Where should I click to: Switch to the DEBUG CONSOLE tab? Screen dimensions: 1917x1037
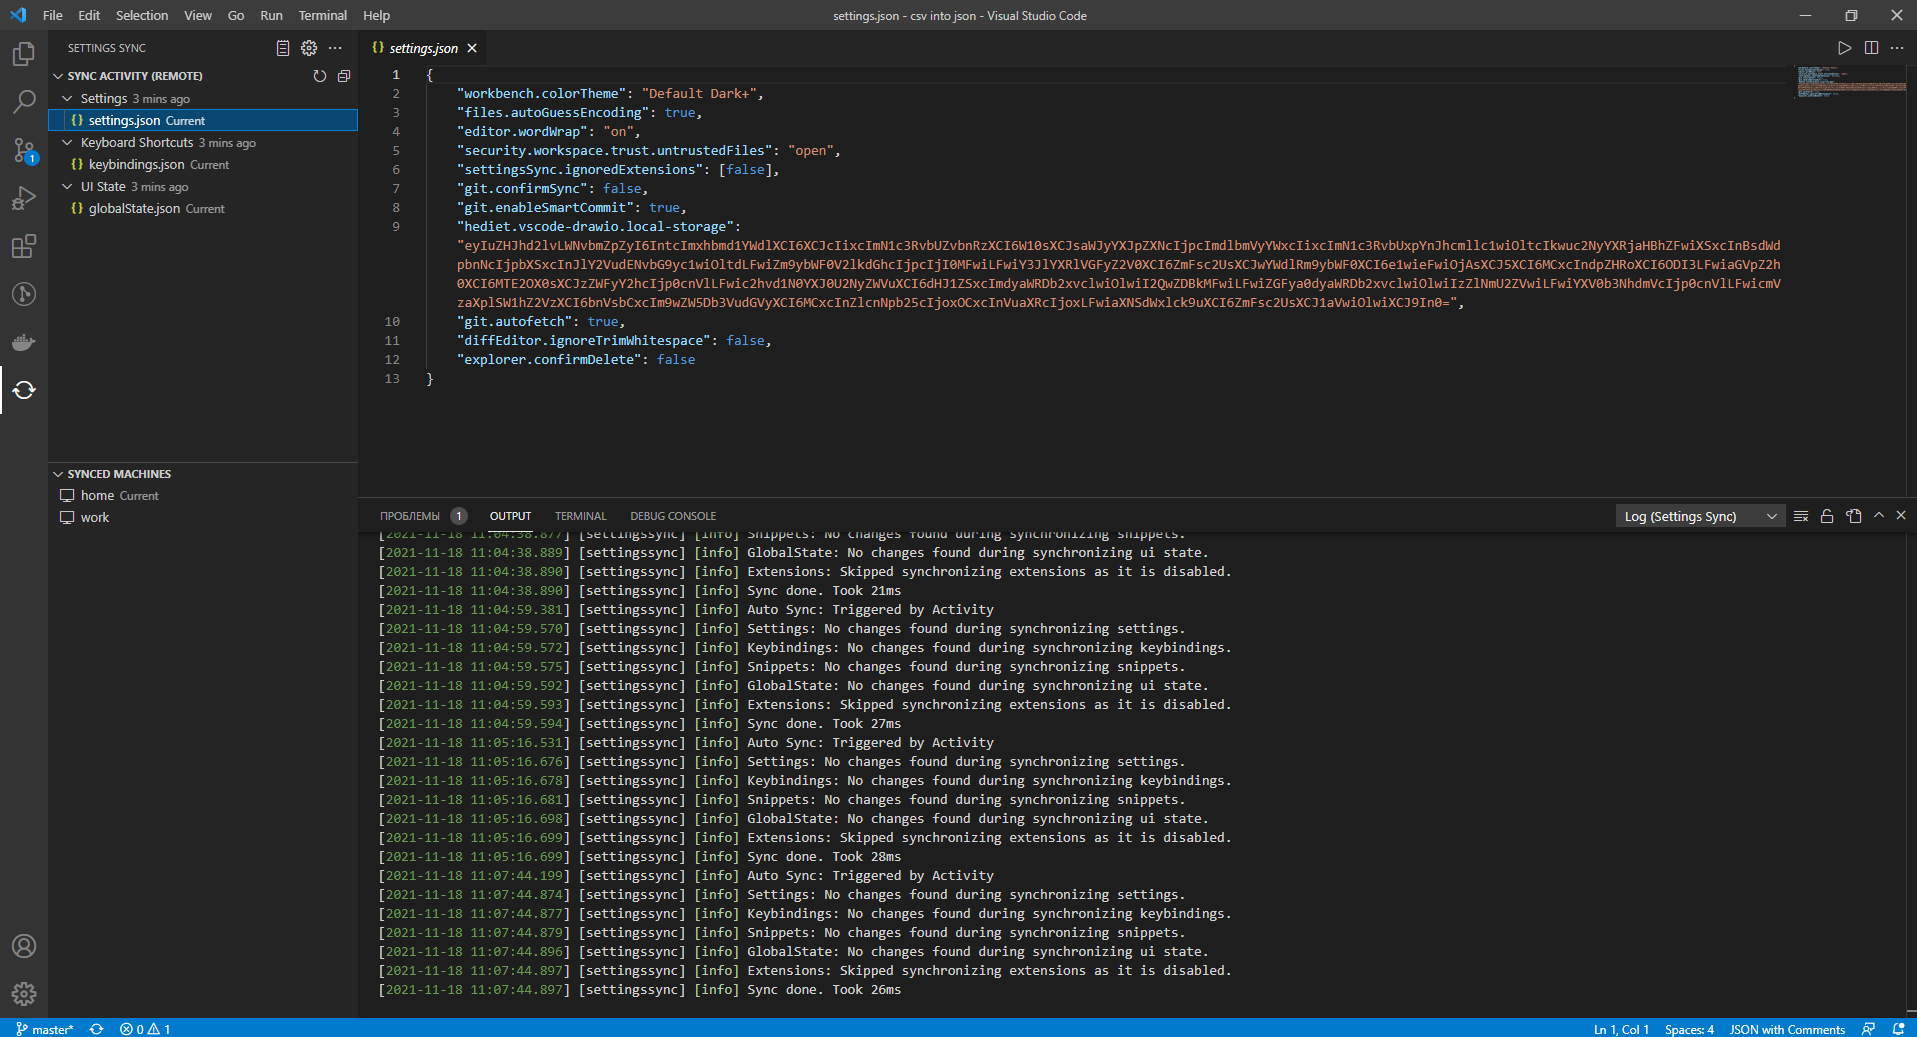pos(672,516)
